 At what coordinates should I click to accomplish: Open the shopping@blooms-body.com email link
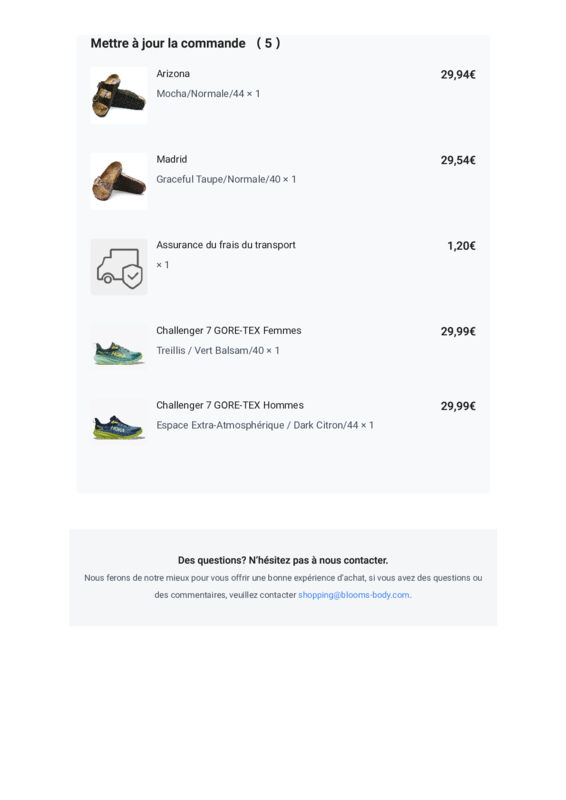pyautogui.click(x=354, y=595)
